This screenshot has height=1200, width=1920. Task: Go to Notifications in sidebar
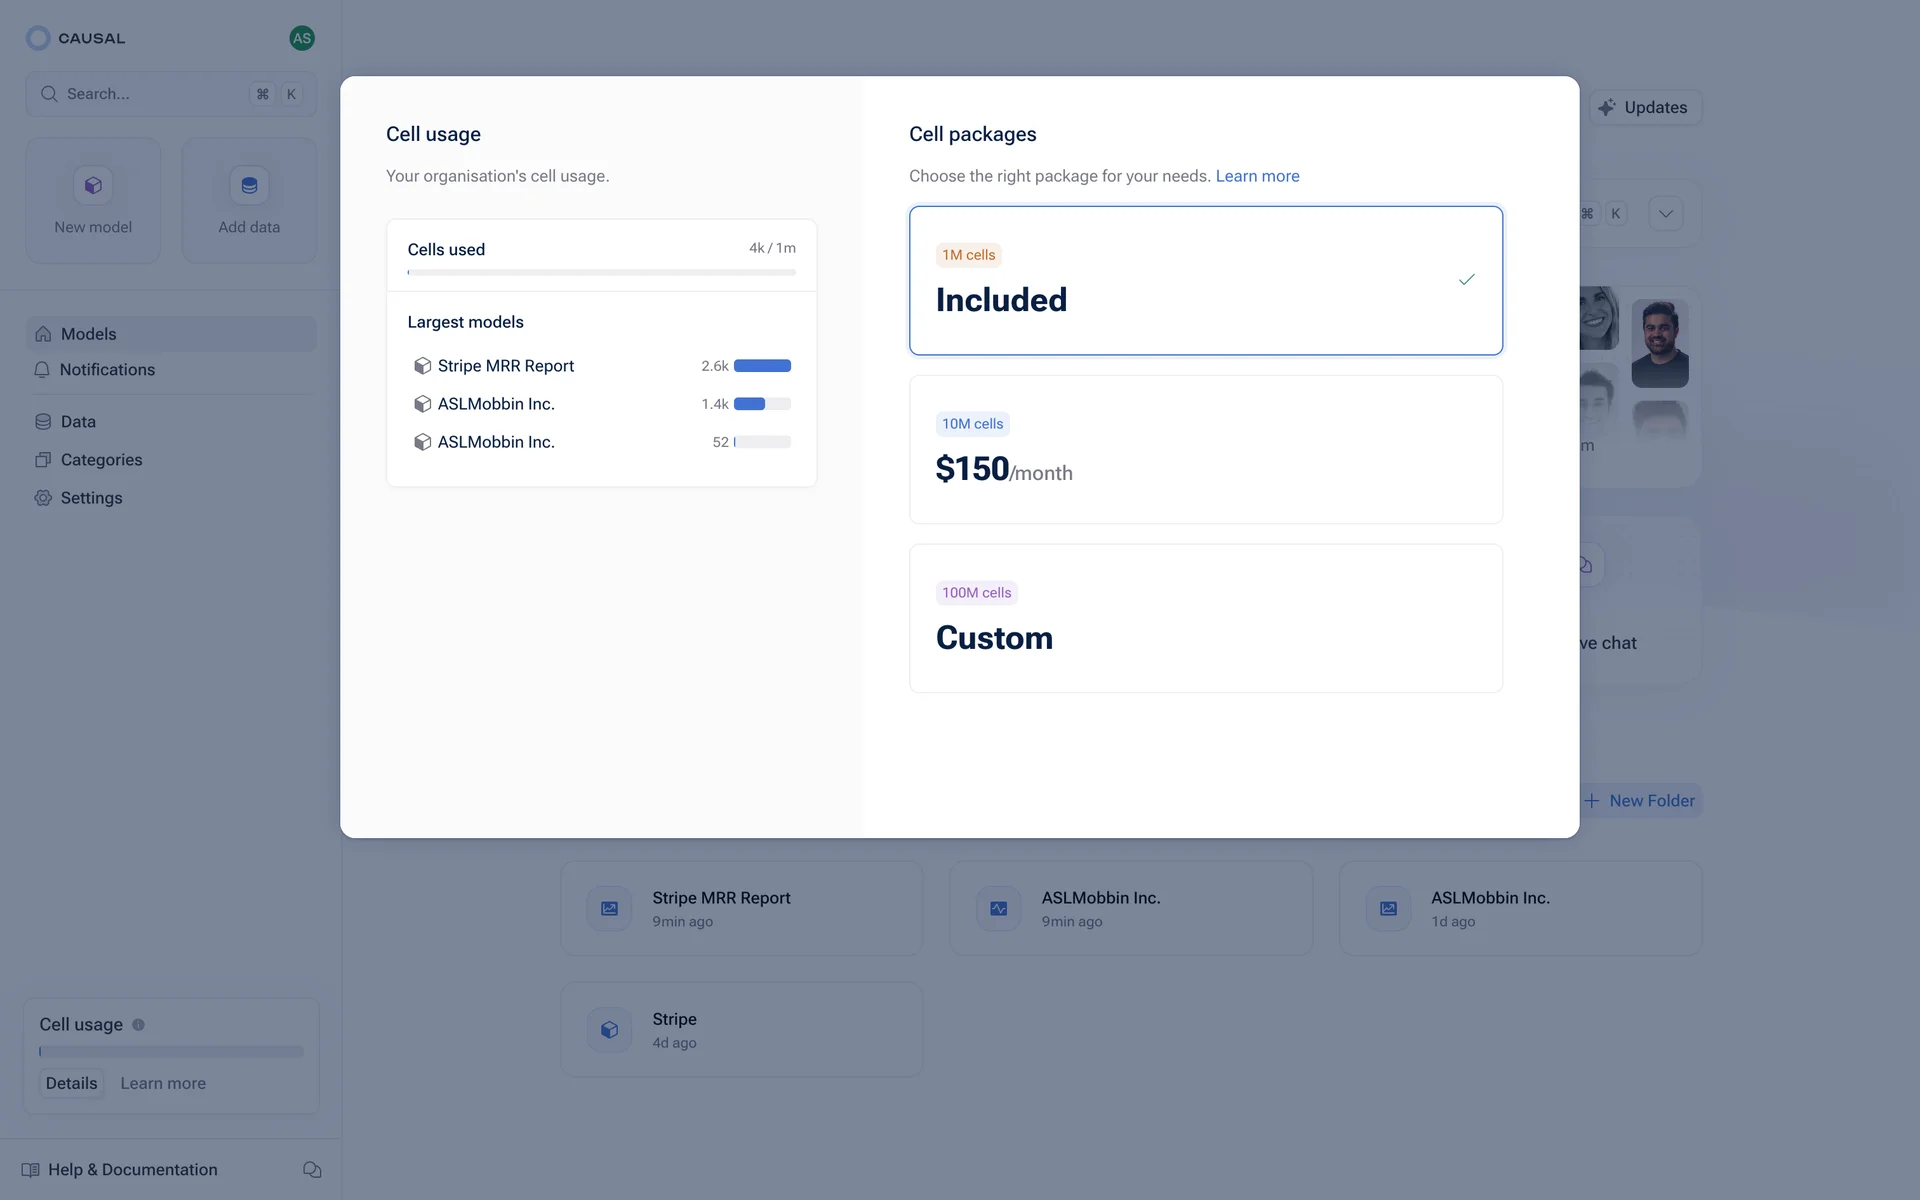tap(107, 370)
